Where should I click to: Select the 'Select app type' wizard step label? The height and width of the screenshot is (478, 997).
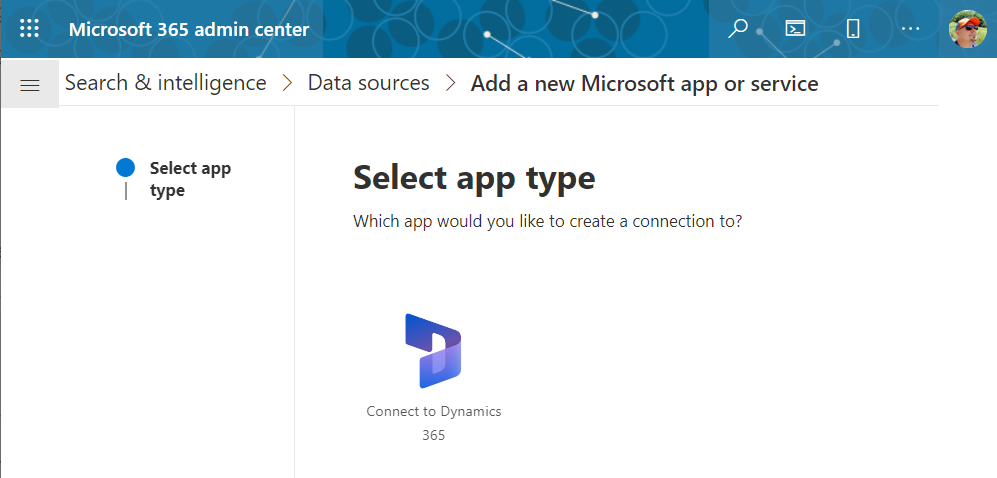pos(190,179)
